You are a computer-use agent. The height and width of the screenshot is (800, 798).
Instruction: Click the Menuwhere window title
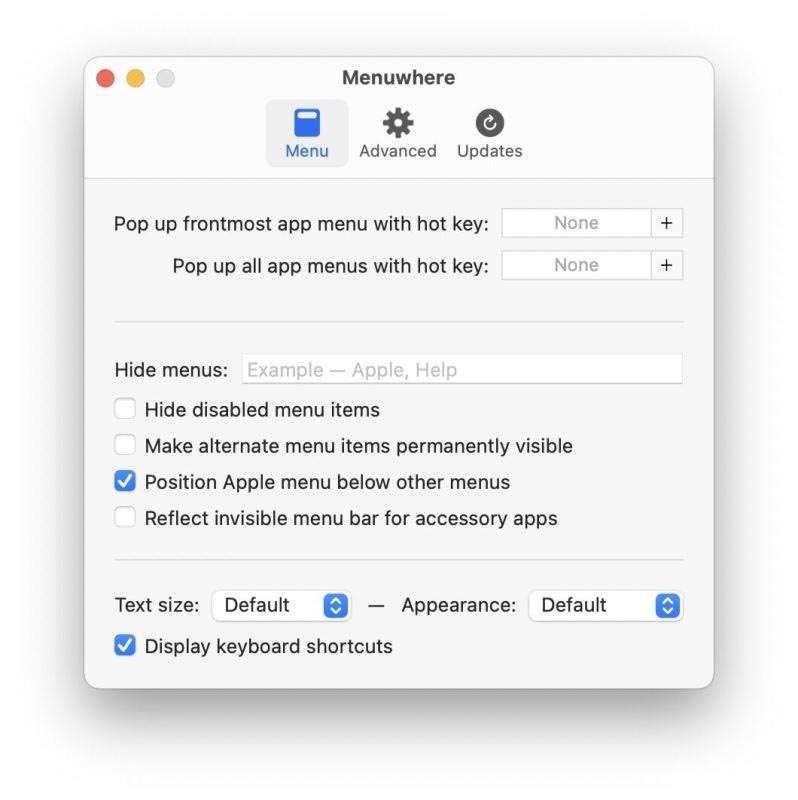click(x=398, y=78)
